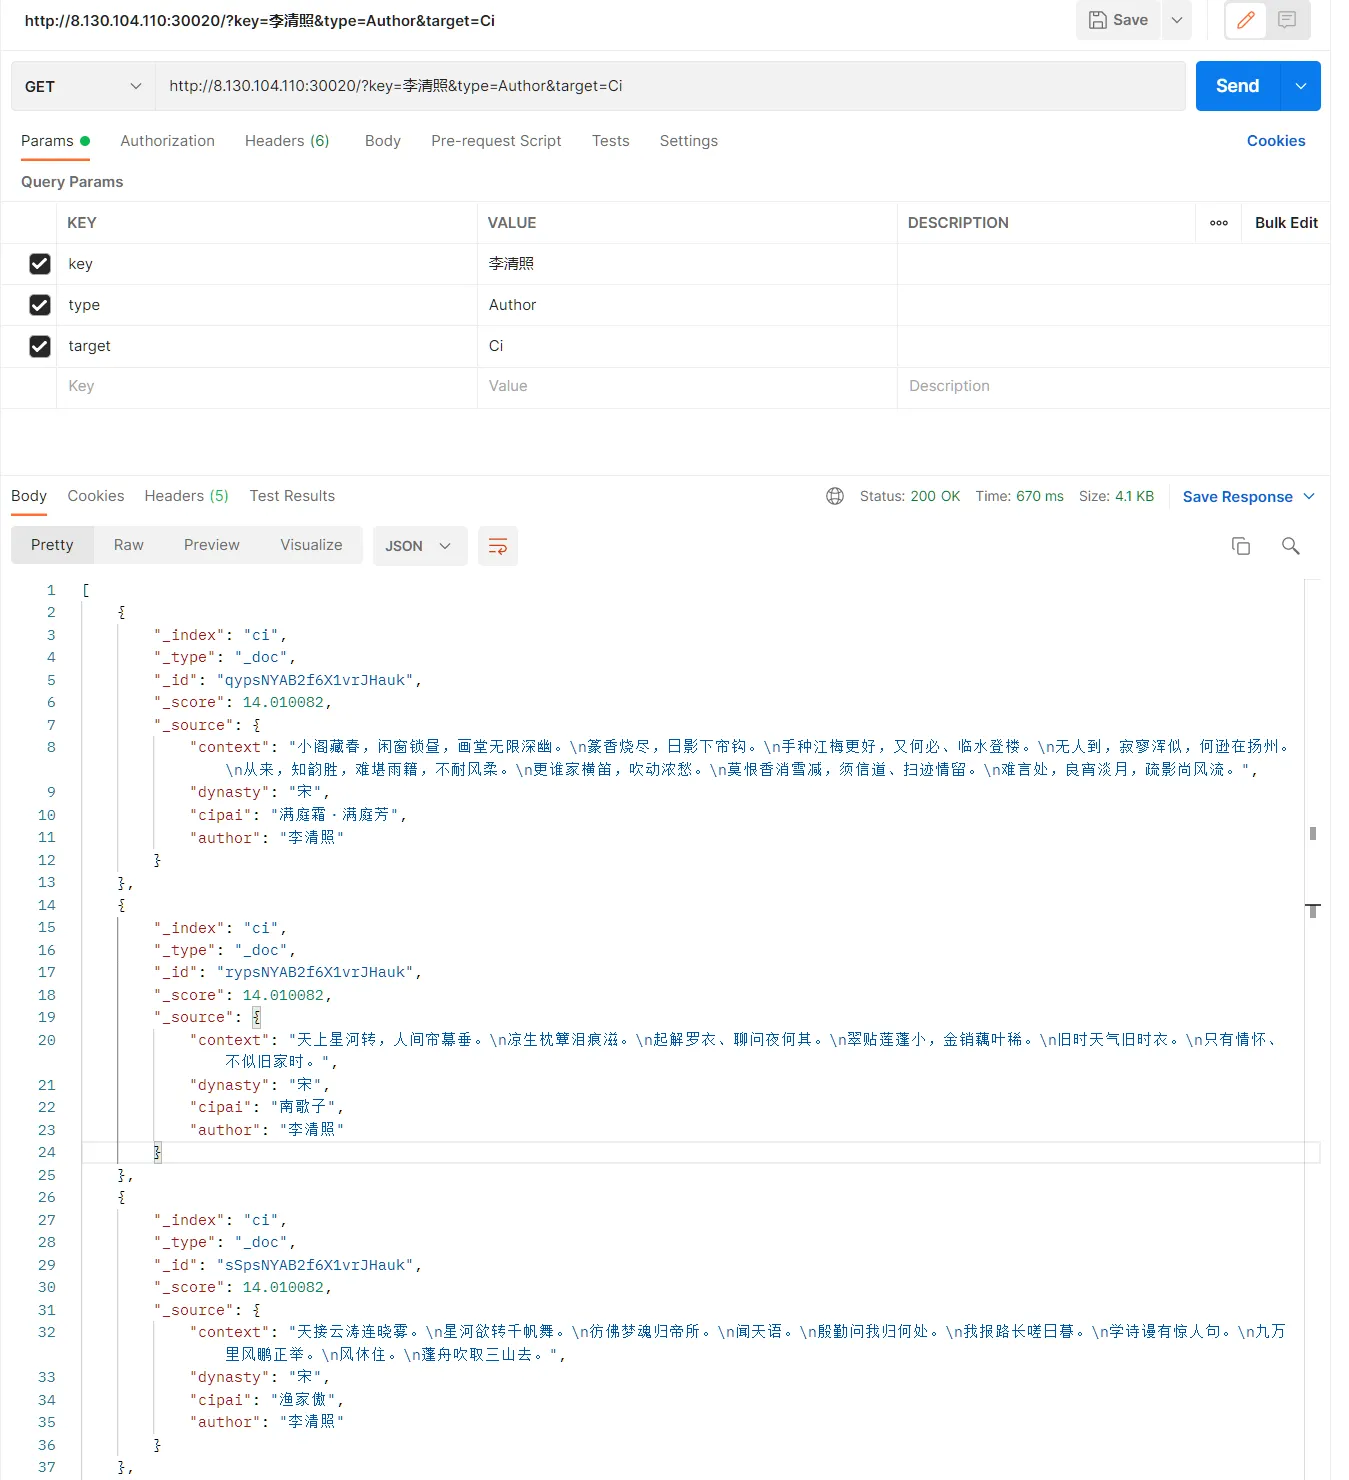Uncheck the type parameter checkbox

click(40, 305)
